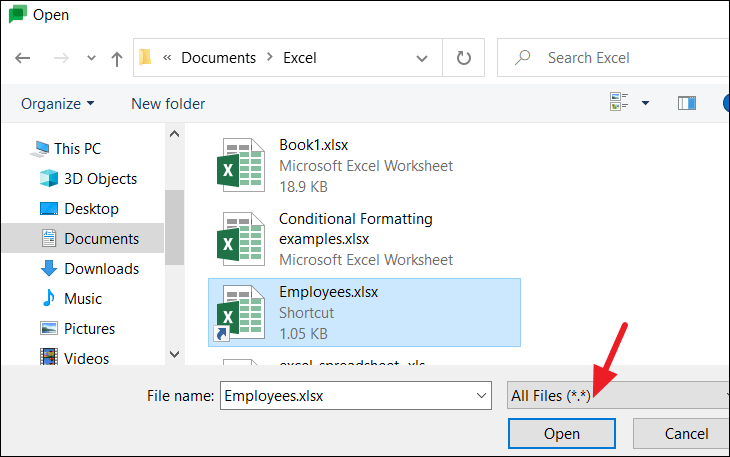Select the Book1.xlsx file icon
Image resolution: width=730 pixels, height=457 pixels.
pos(241,165)
